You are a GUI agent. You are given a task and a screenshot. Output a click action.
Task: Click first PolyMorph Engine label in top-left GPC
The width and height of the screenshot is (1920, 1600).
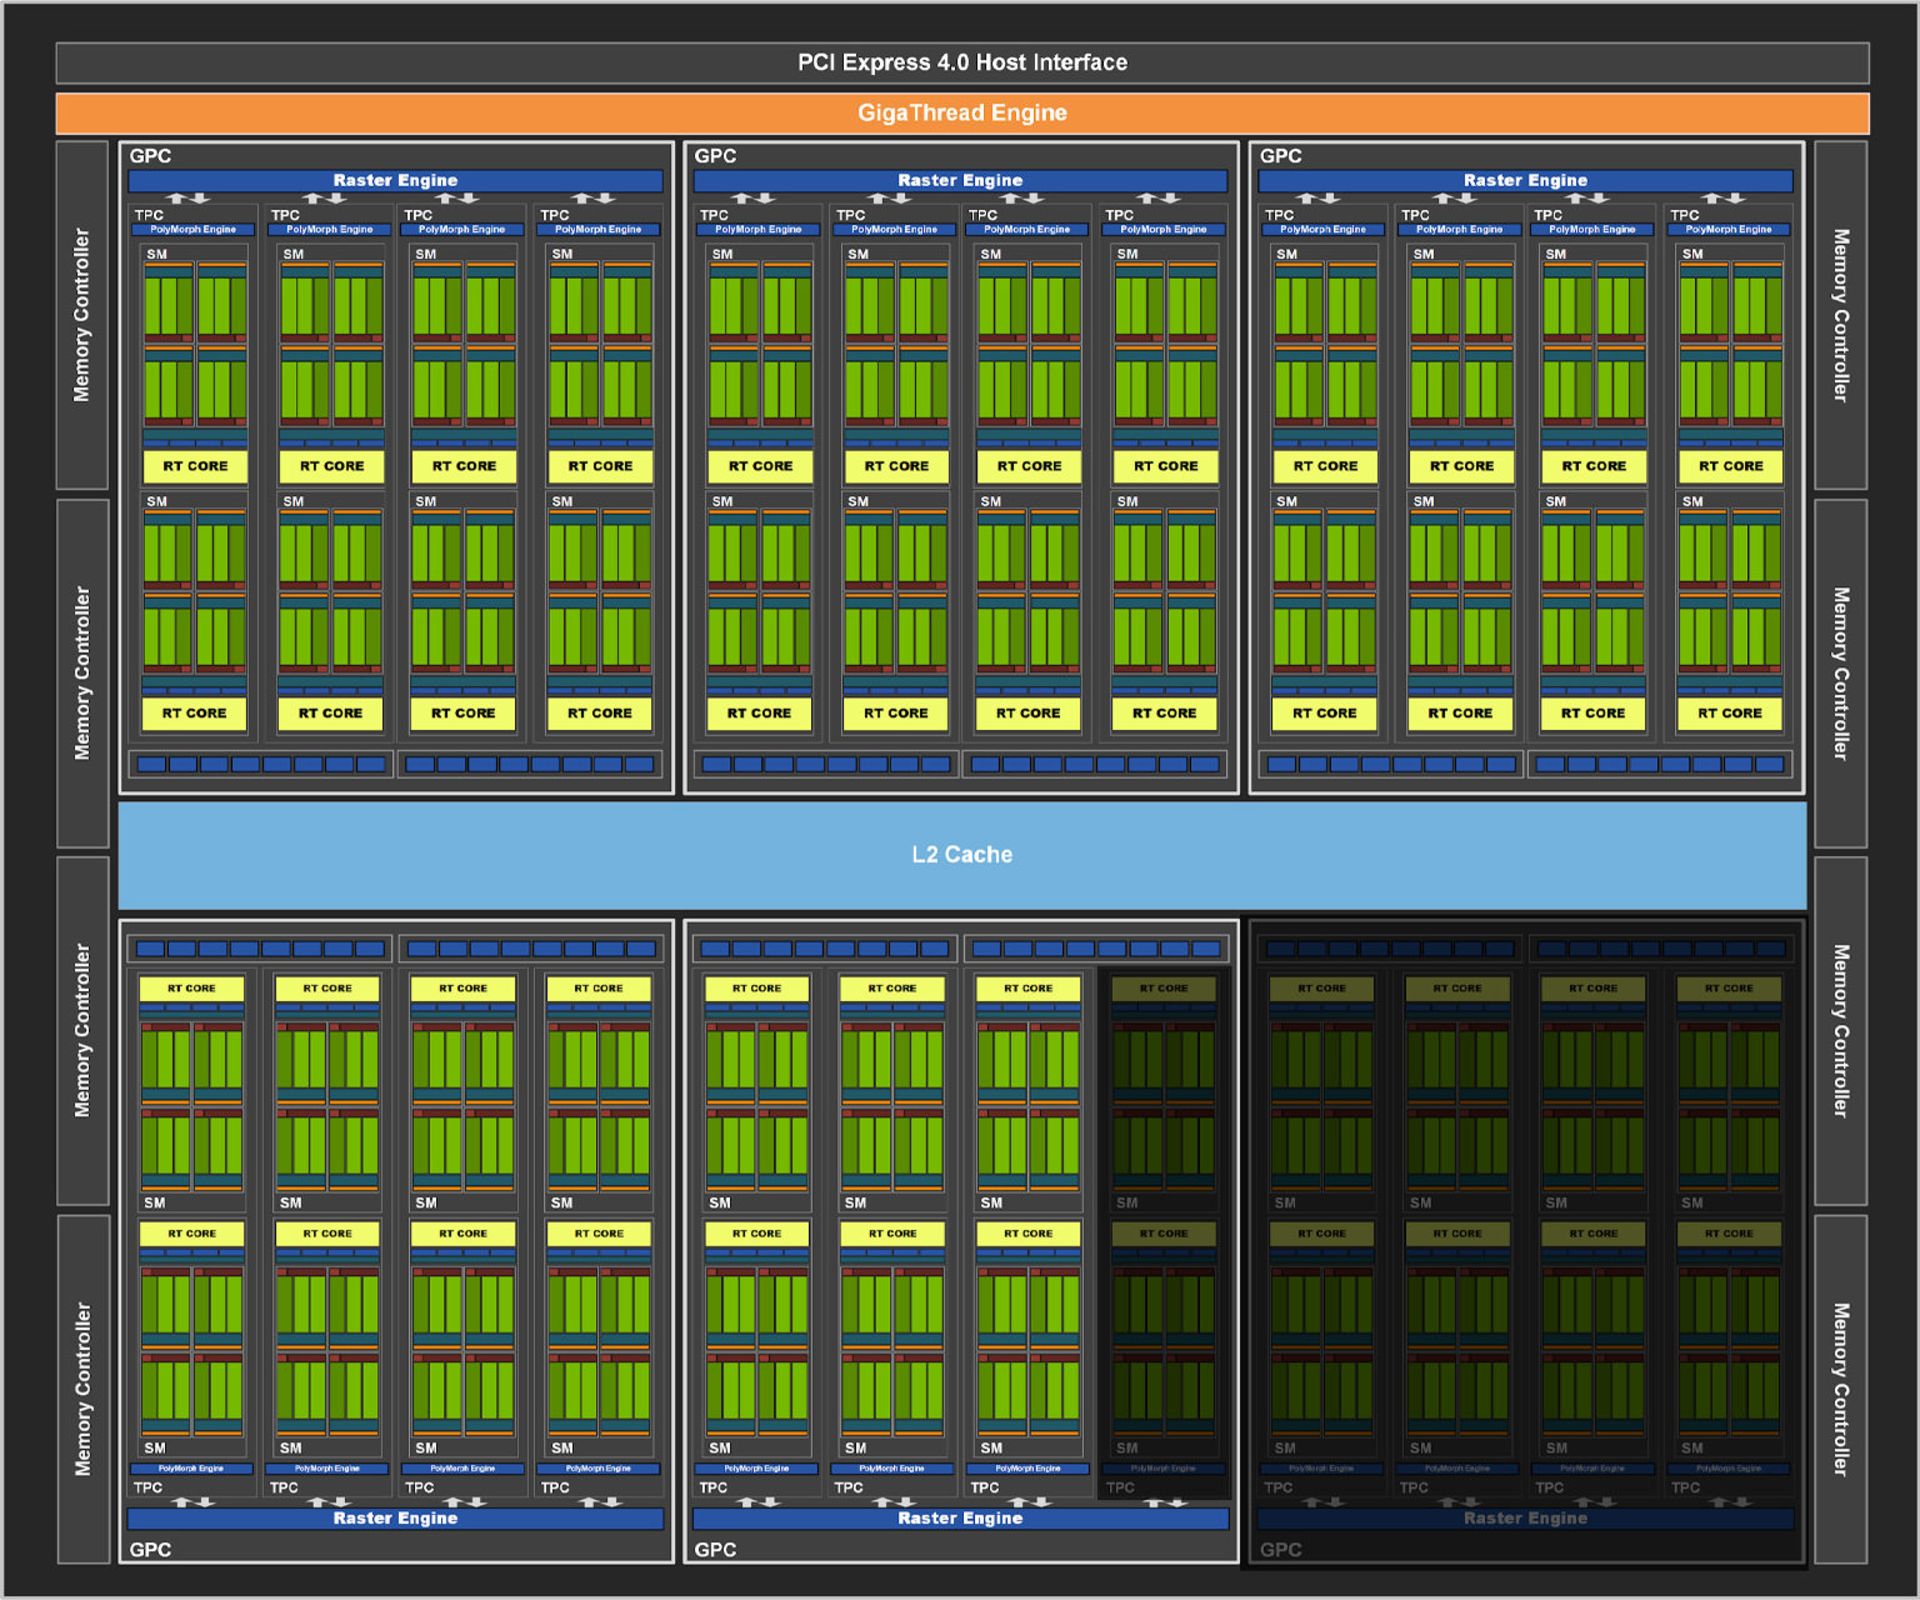click(193, 230)
